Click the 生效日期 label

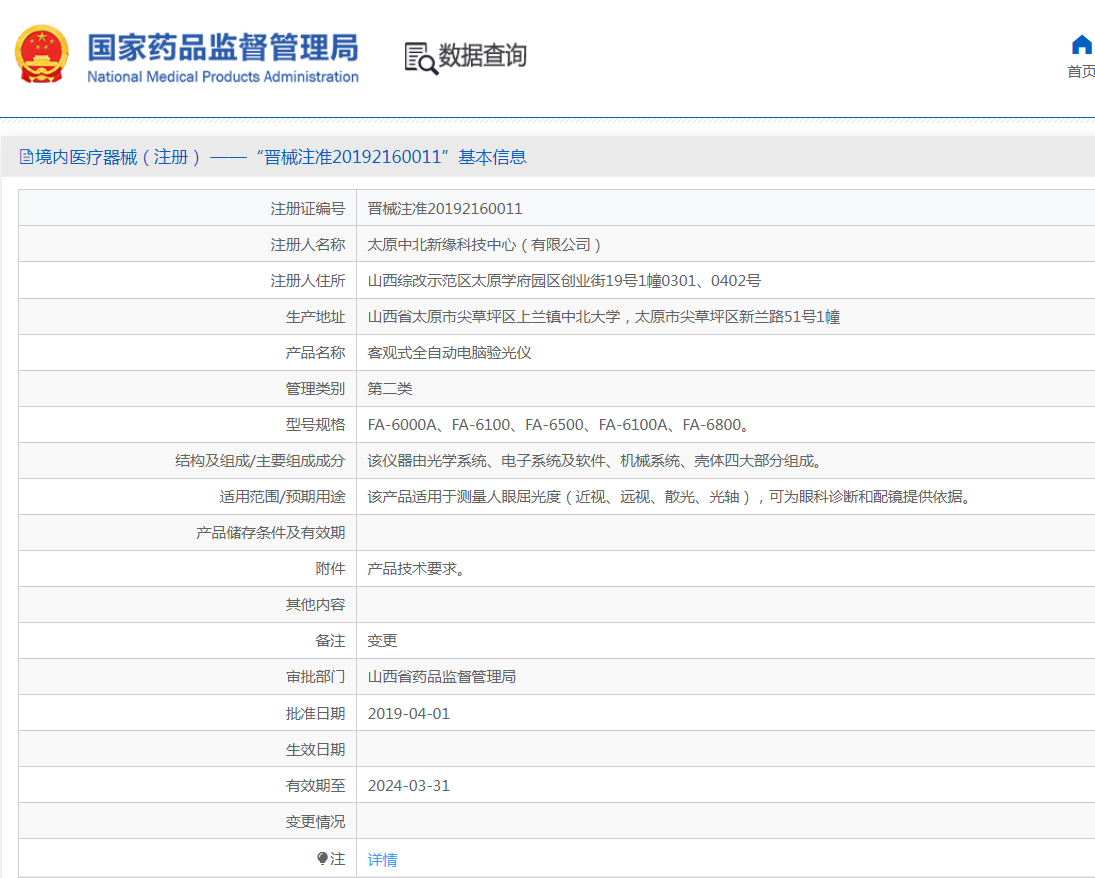tap(315, 749)
